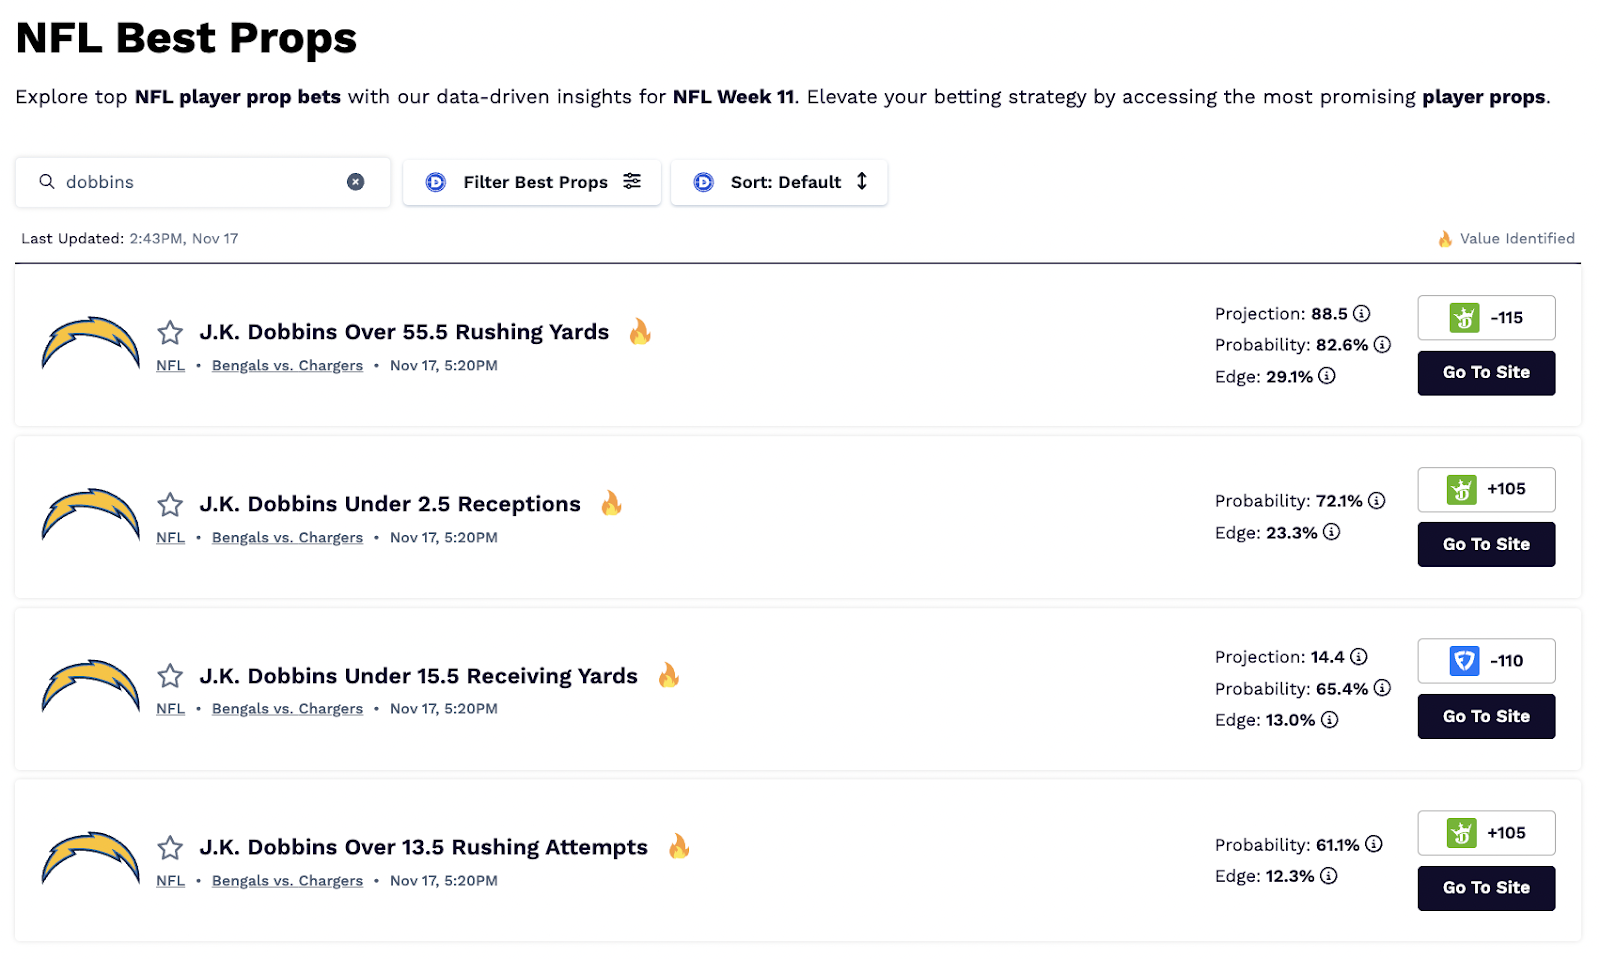1600x959 pixels.
Task: Click info icon next to Edge 23.3%
Action: click(x=1331, y=532)
